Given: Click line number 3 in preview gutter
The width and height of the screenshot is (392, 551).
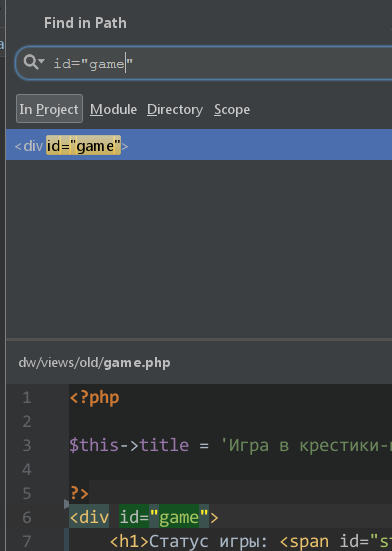Looking at the screenshot, I should tap(27, 446).
